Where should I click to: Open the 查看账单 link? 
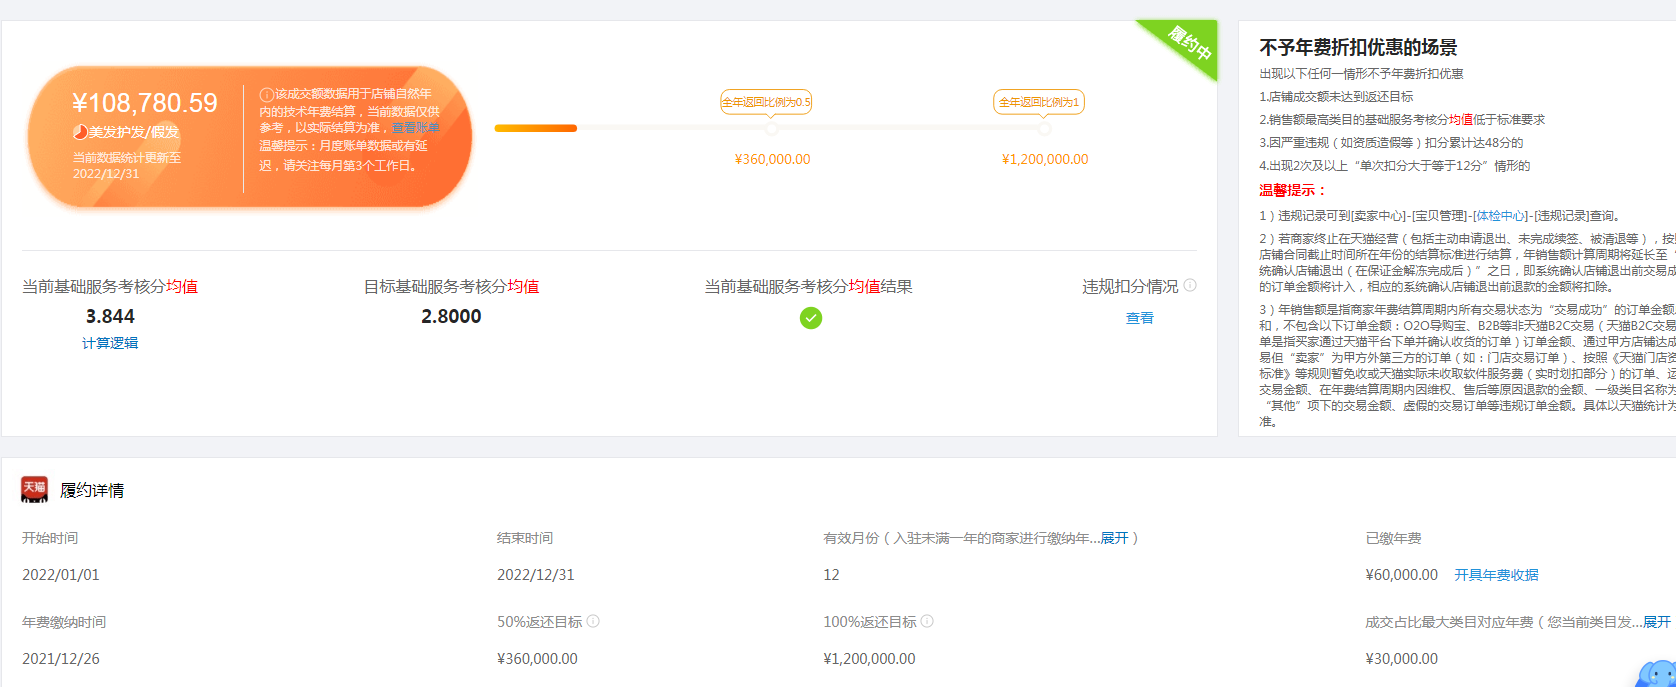coord(415,128)
